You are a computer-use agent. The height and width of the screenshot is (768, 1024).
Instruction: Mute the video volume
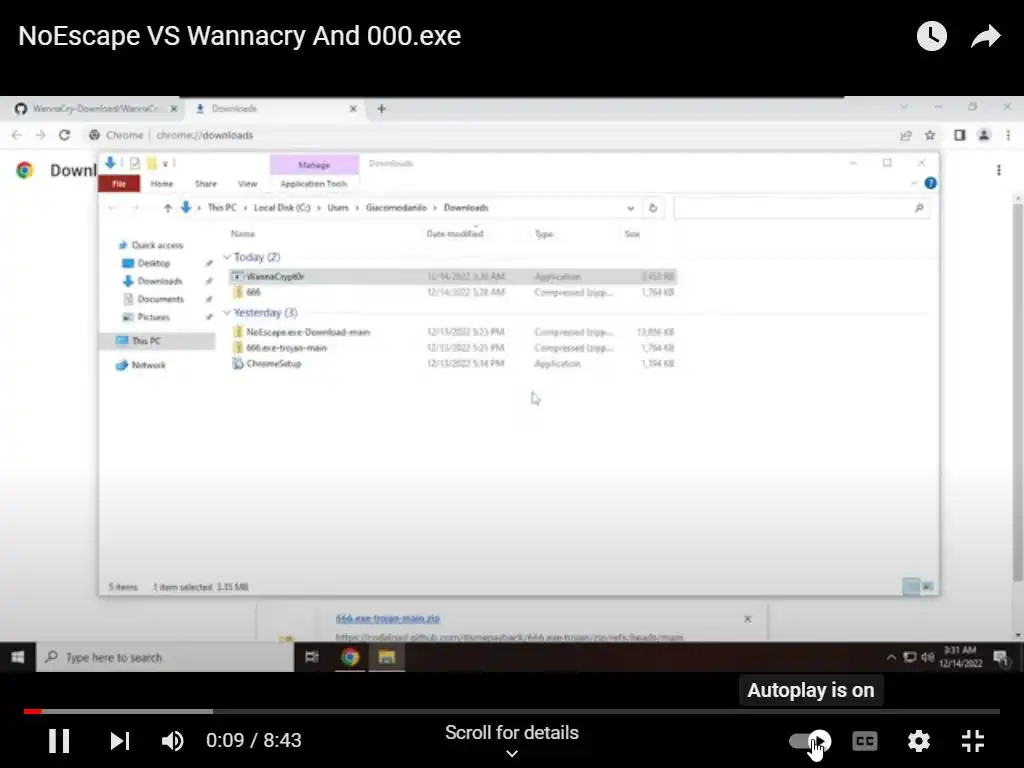pos(172,741)
